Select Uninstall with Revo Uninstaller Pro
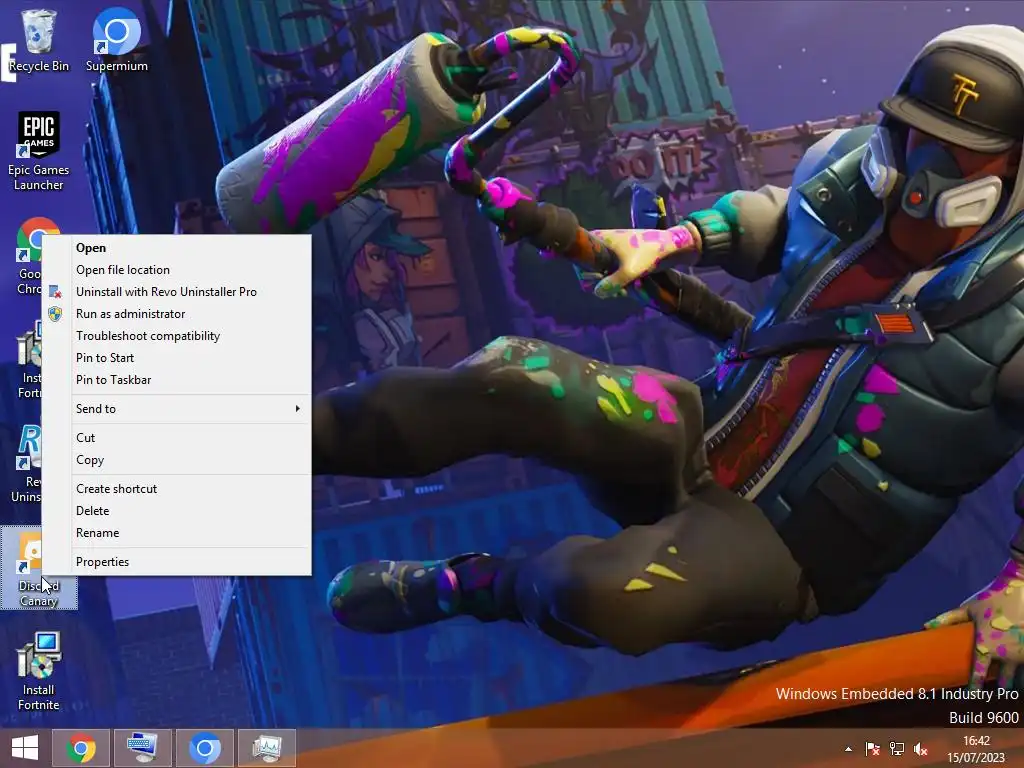The image size is (1024, 768). coord(176,292)
